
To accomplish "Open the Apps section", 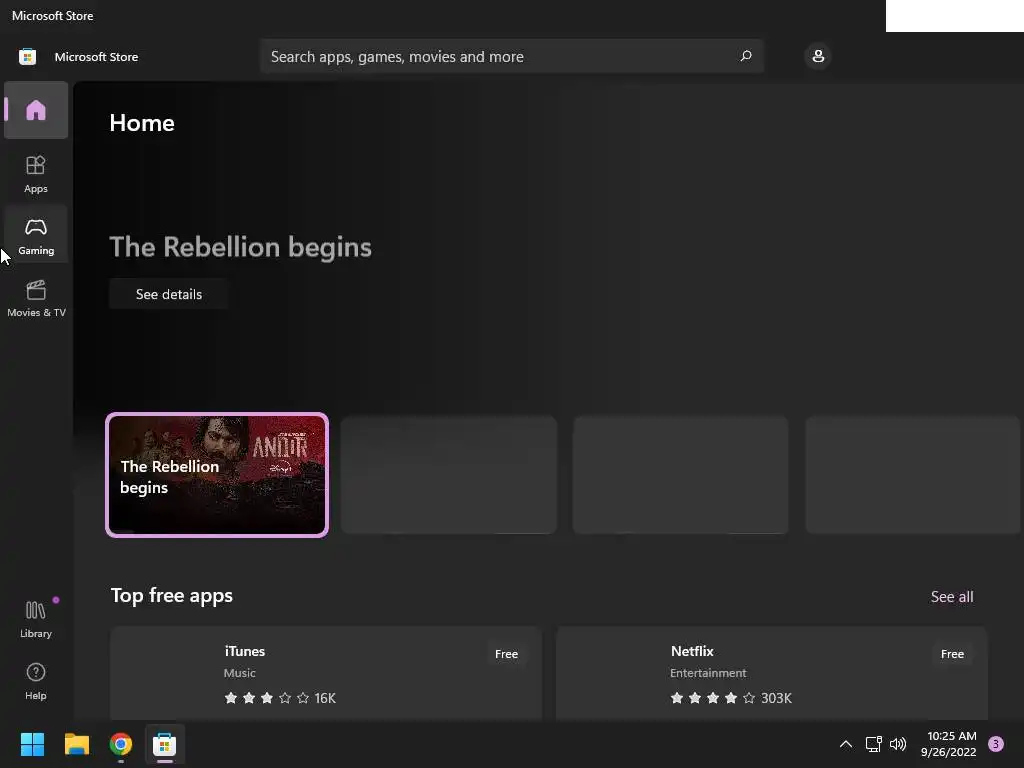I will click(36, 174).
